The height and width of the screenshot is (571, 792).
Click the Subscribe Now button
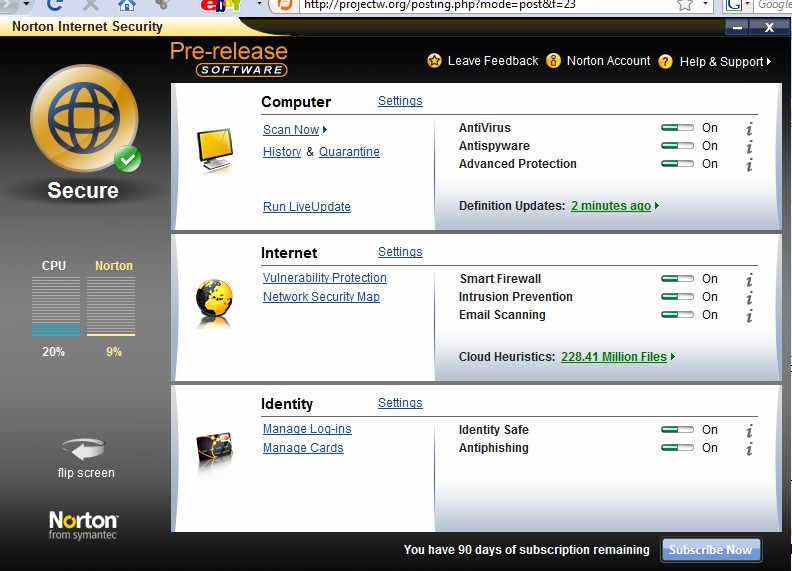coord(711,549)
